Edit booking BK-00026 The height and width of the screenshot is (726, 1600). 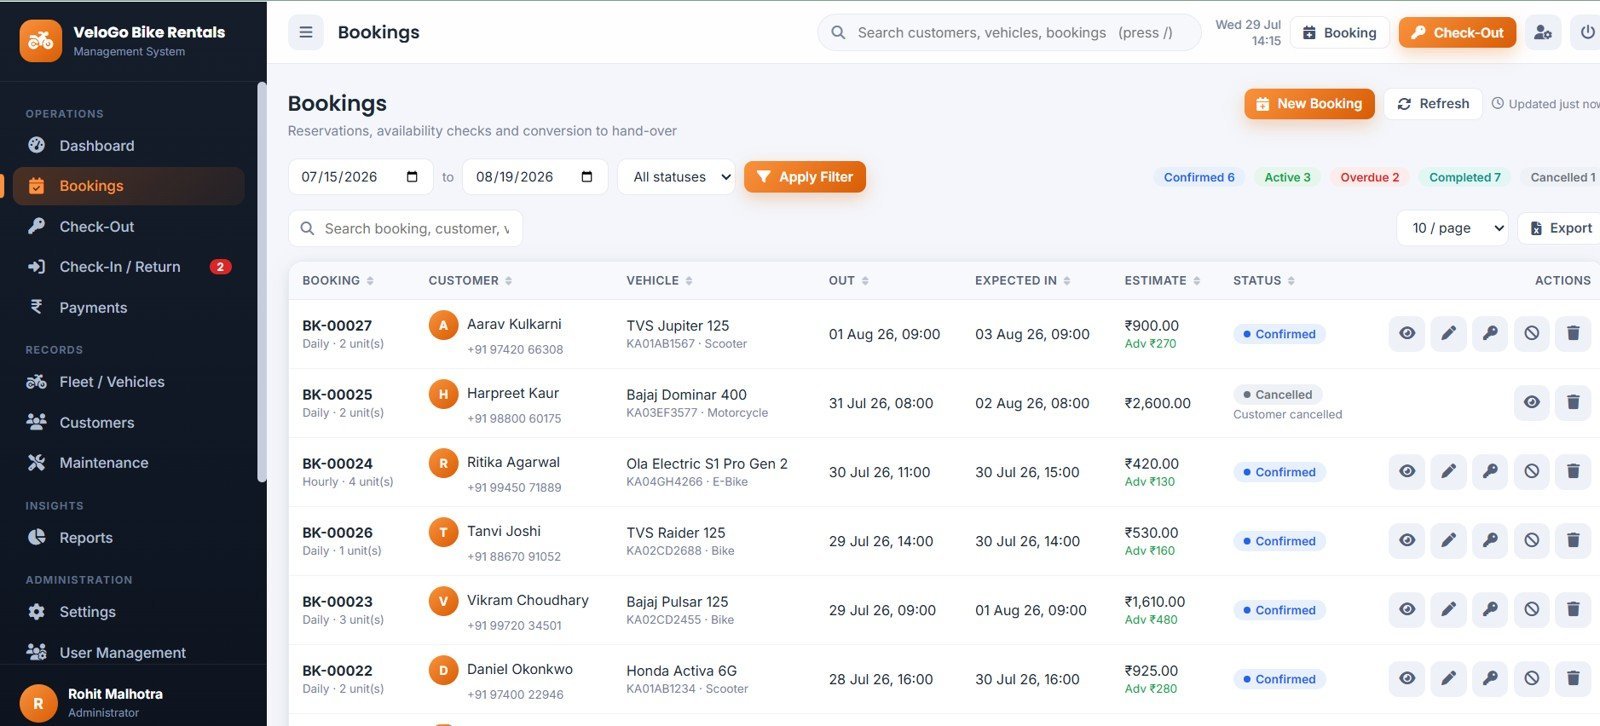point(1448,540)
